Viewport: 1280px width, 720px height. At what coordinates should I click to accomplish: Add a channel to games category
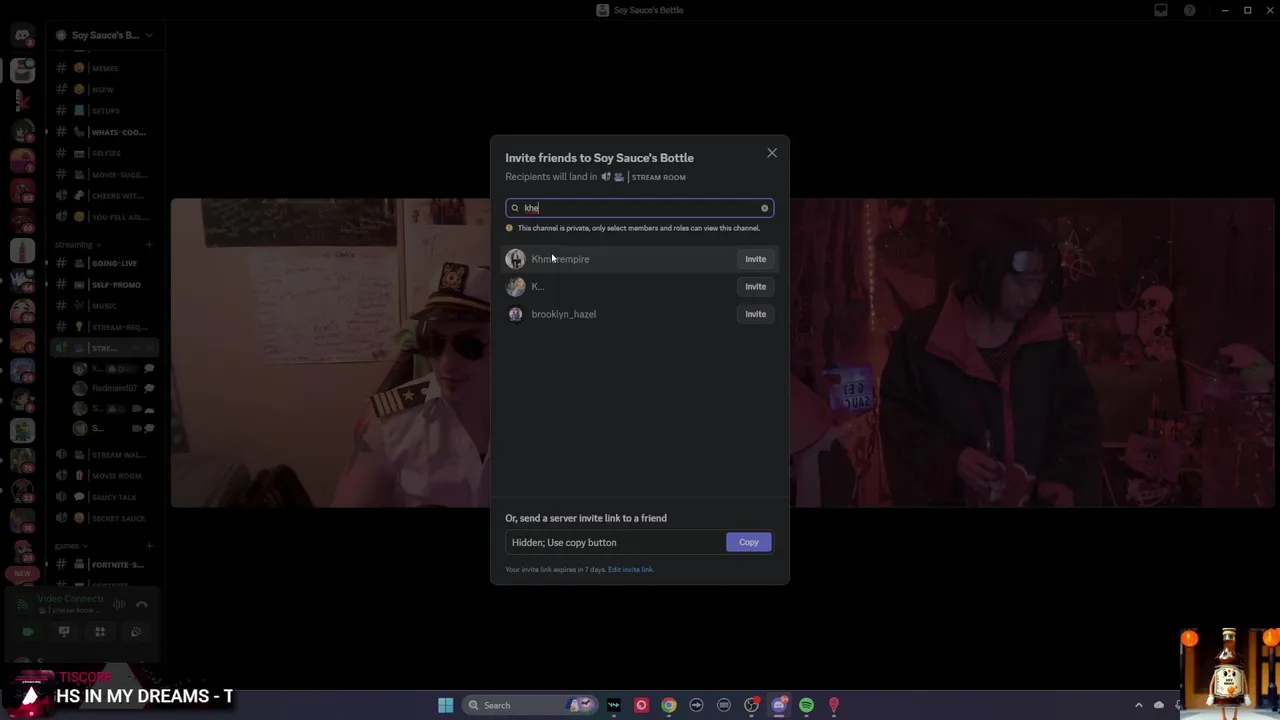[149, 546]
